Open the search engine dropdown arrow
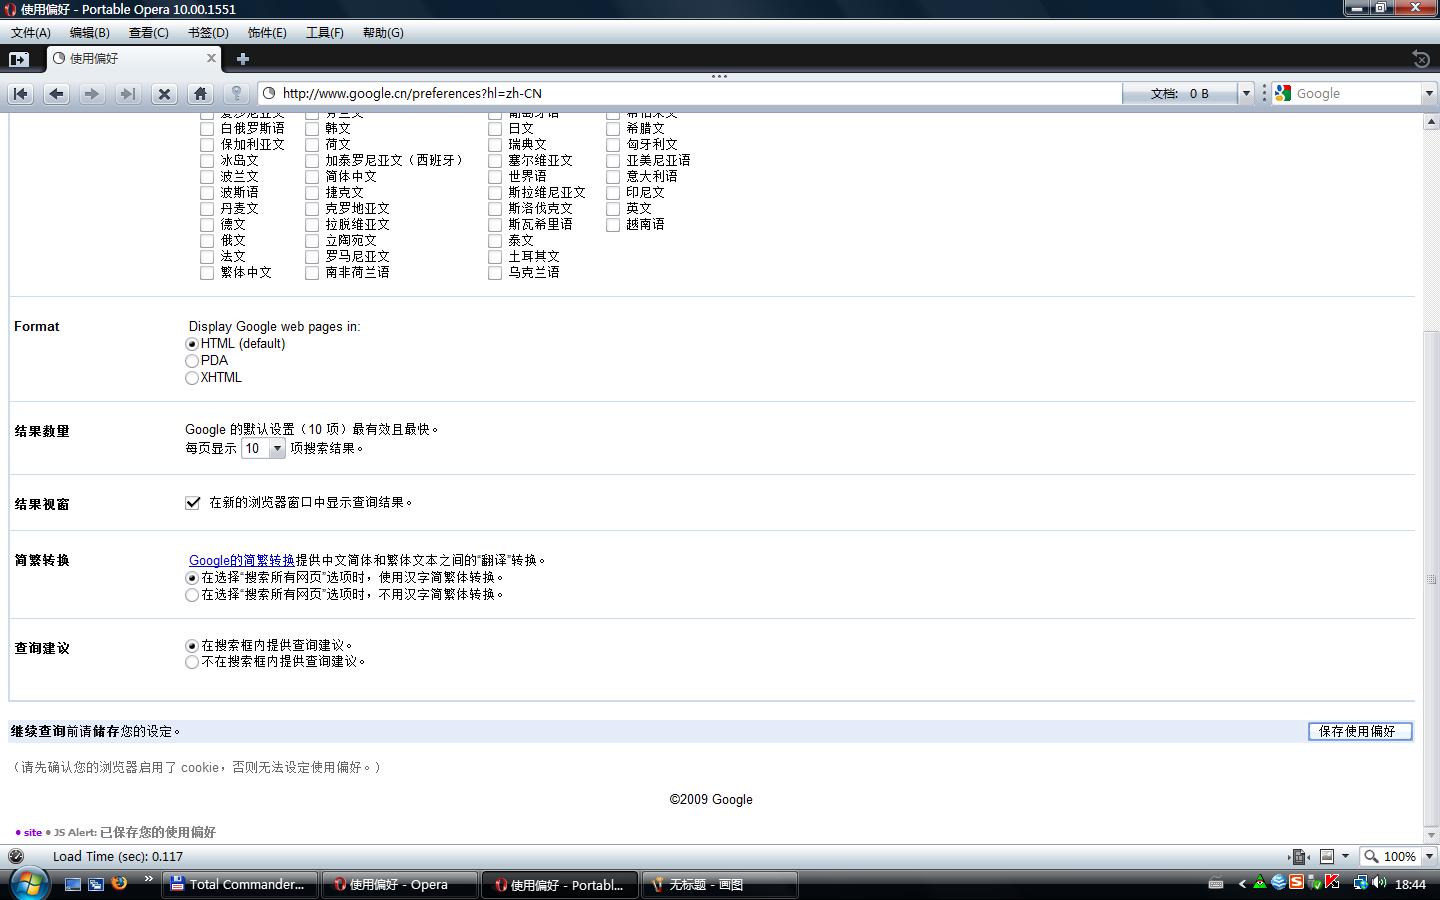Viewport: 1440px width, 900px height. (x=1429, y=93)
